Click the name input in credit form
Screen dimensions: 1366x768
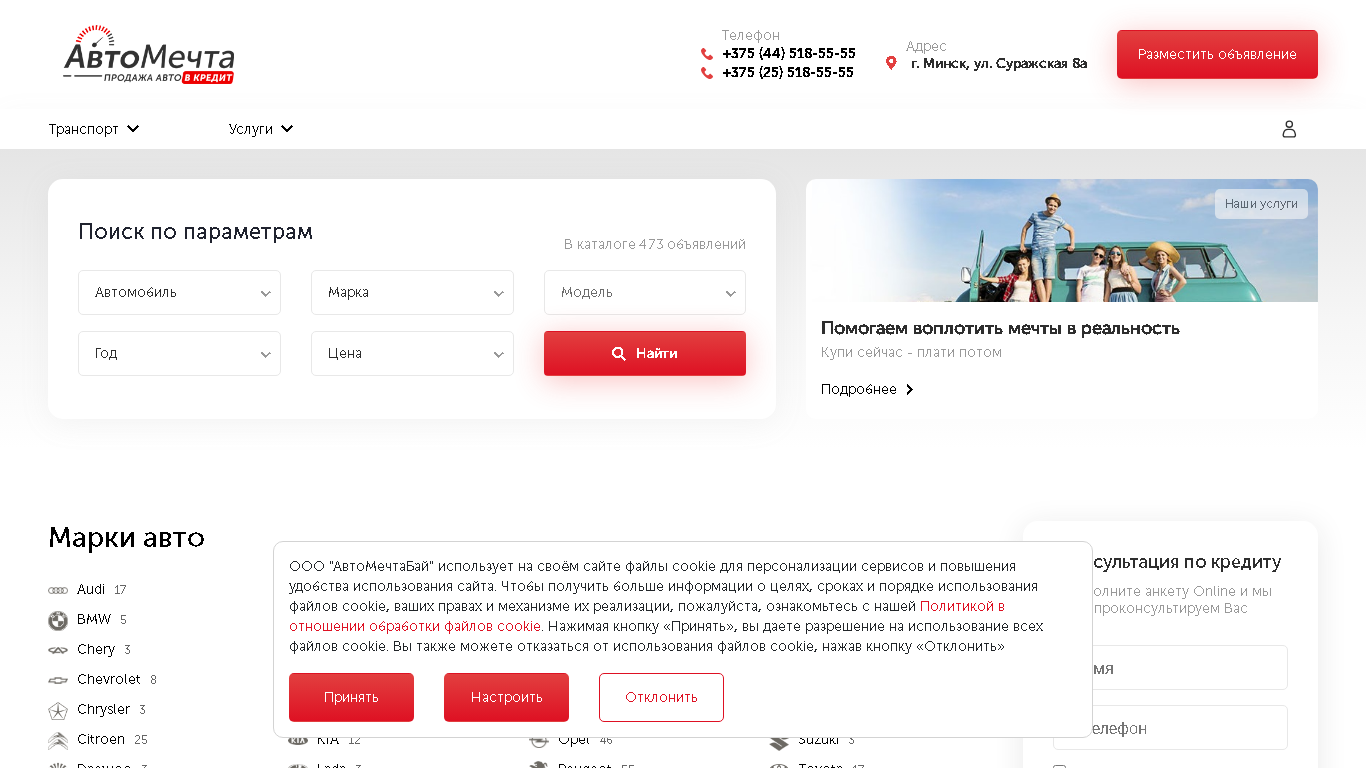coord(1170,667)
